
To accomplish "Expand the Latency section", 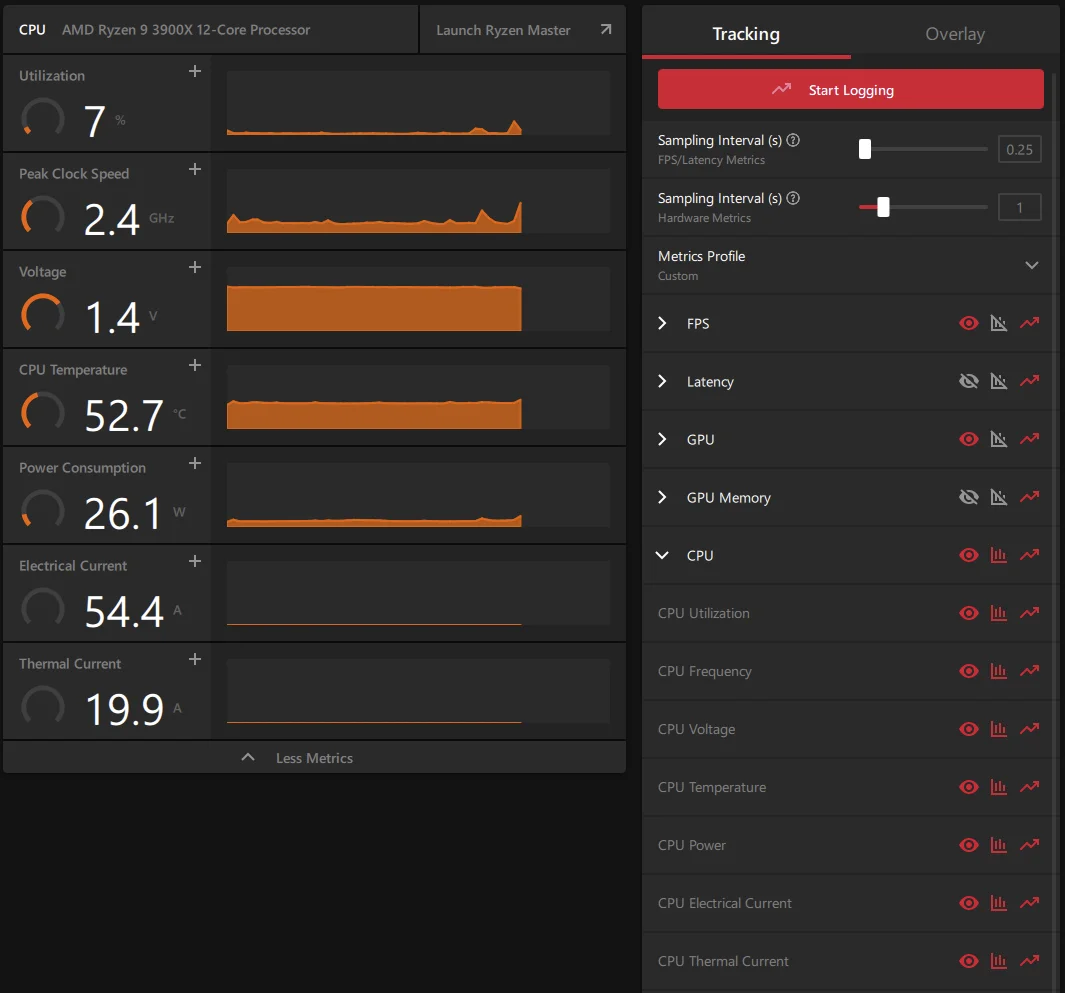I will pos(662,381).
